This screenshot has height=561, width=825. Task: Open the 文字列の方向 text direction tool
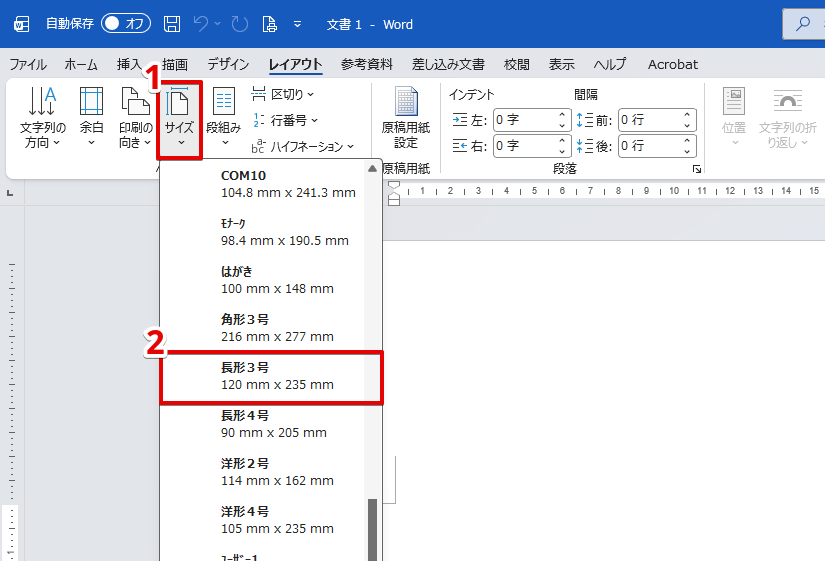(42, 118)
